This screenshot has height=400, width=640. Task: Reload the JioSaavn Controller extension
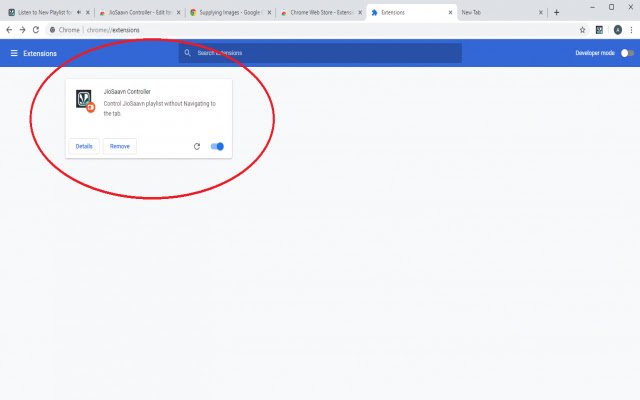pyautogui.click(x=197, y=146)
